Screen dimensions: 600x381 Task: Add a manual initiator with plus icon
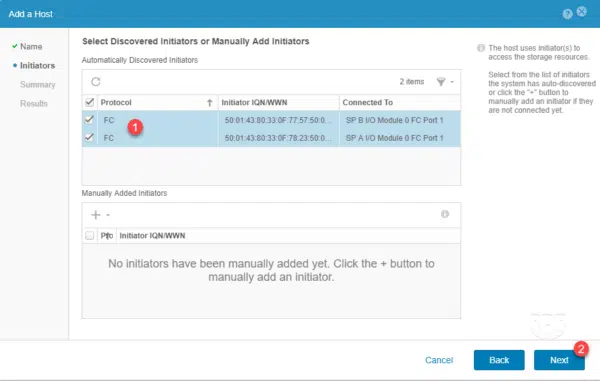96,215
